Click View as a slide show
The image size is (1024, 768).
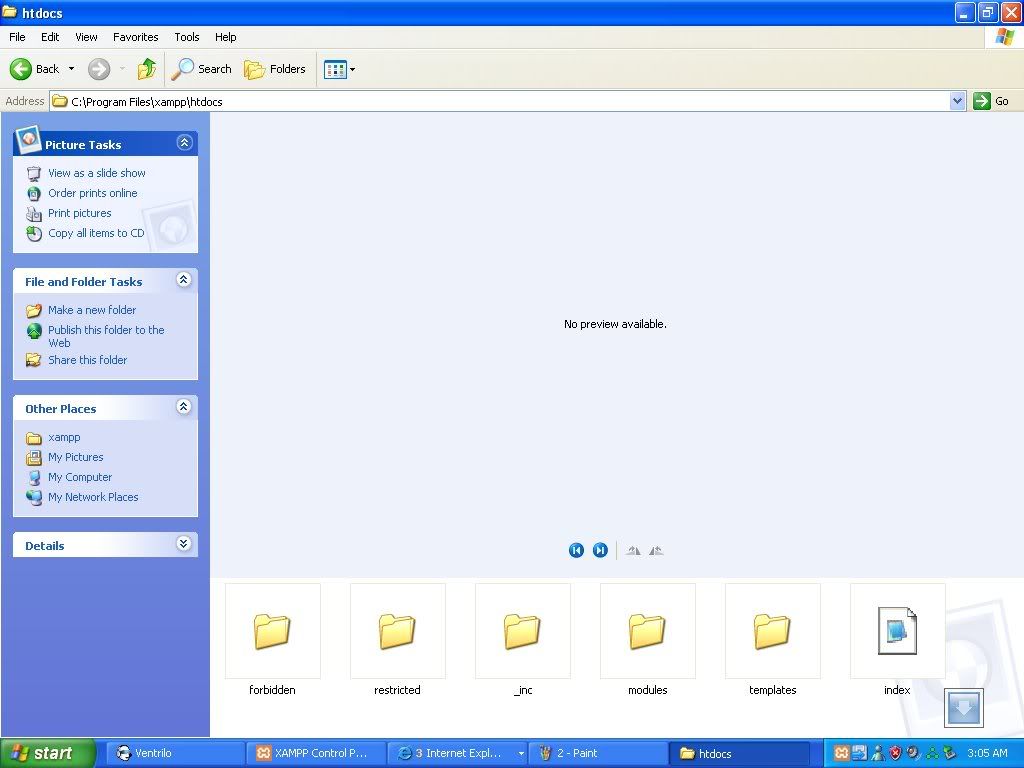click(96, 173)
